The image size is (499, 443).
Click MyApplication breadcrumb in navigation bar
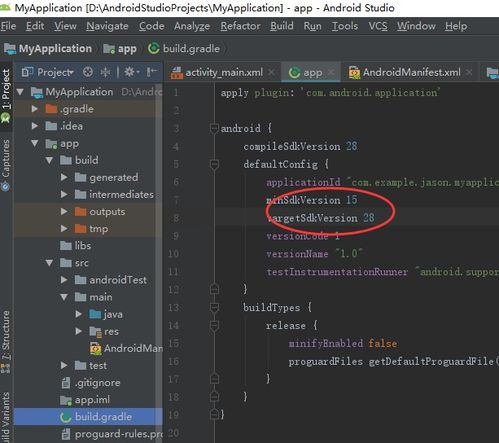click(48, 49)
